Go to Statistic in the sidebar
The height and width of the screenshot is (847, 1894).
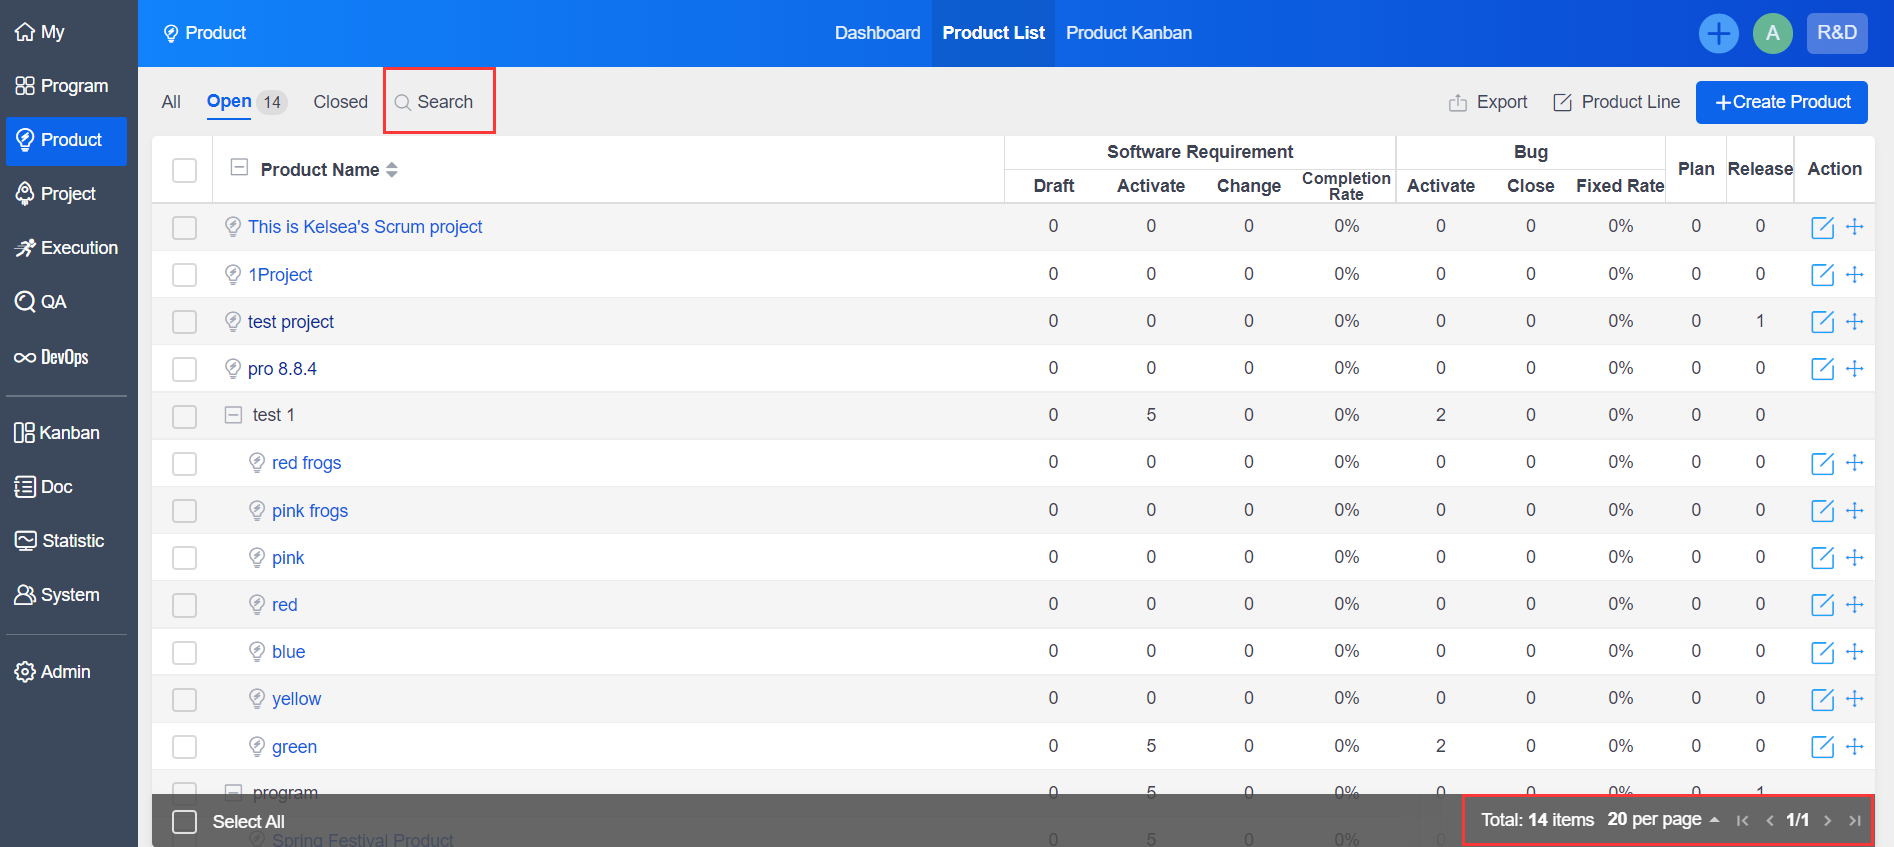pos(59,541)
